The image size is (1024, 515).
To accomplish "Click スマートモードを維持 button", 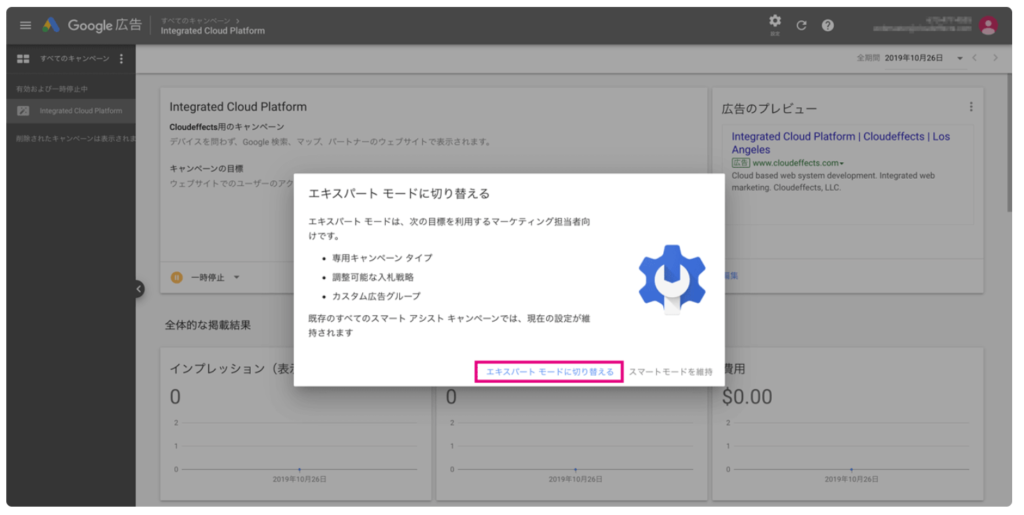I will 671,372.
